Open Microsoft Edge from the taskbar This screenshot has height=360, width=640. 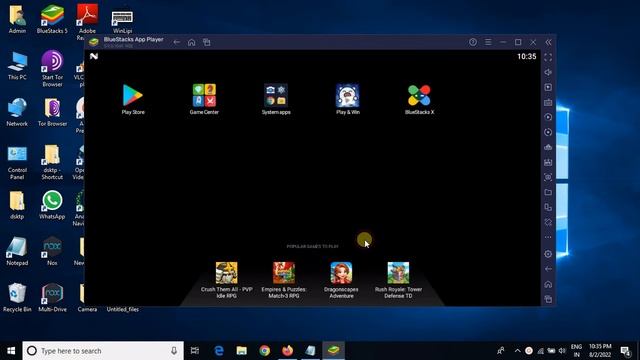(219, 351)
